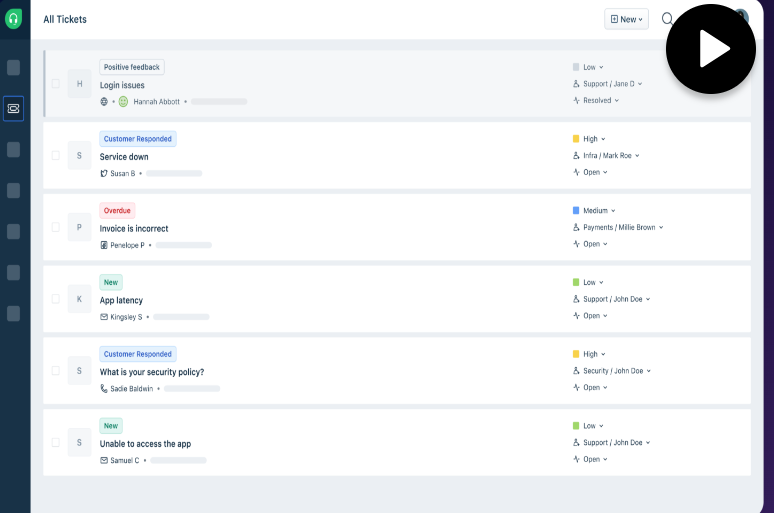Click the yellow High priority swatch on Service down
The width and height of the screenshot is (774, 513).
click(576, 139)
